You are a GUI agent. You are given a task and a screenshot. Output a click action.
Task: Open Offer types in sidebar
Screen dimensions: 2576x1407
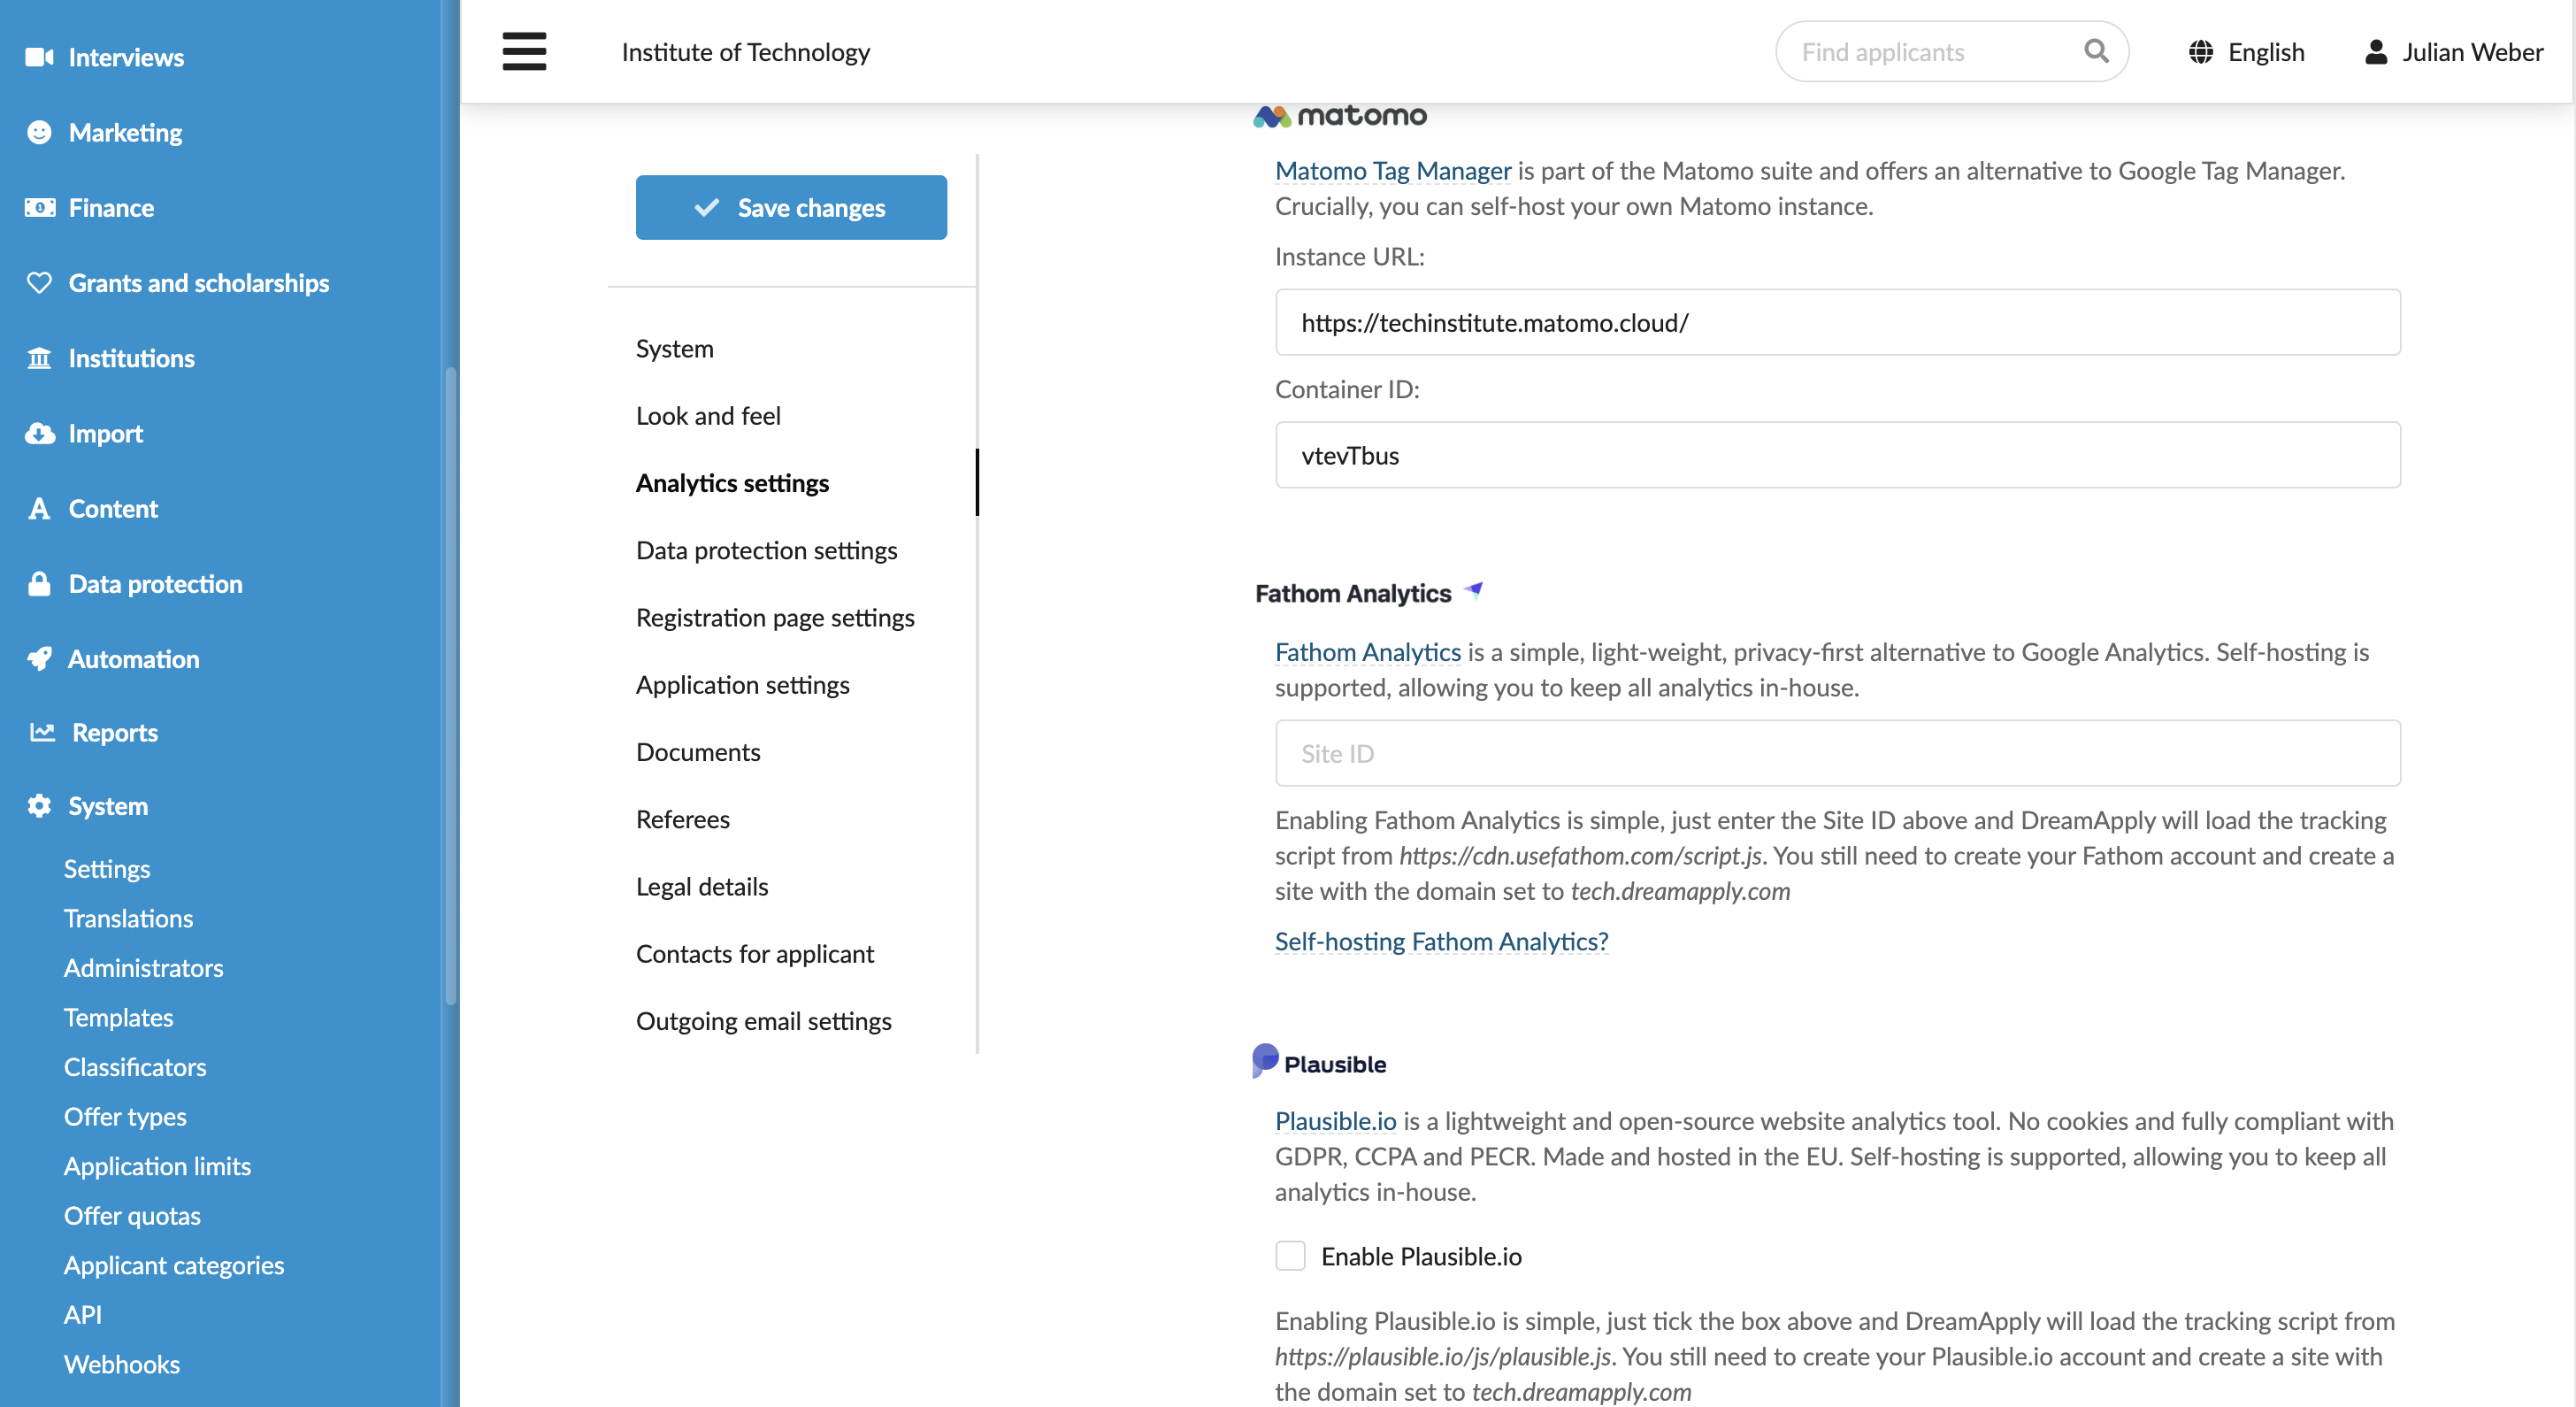(x=125, y=1116)
